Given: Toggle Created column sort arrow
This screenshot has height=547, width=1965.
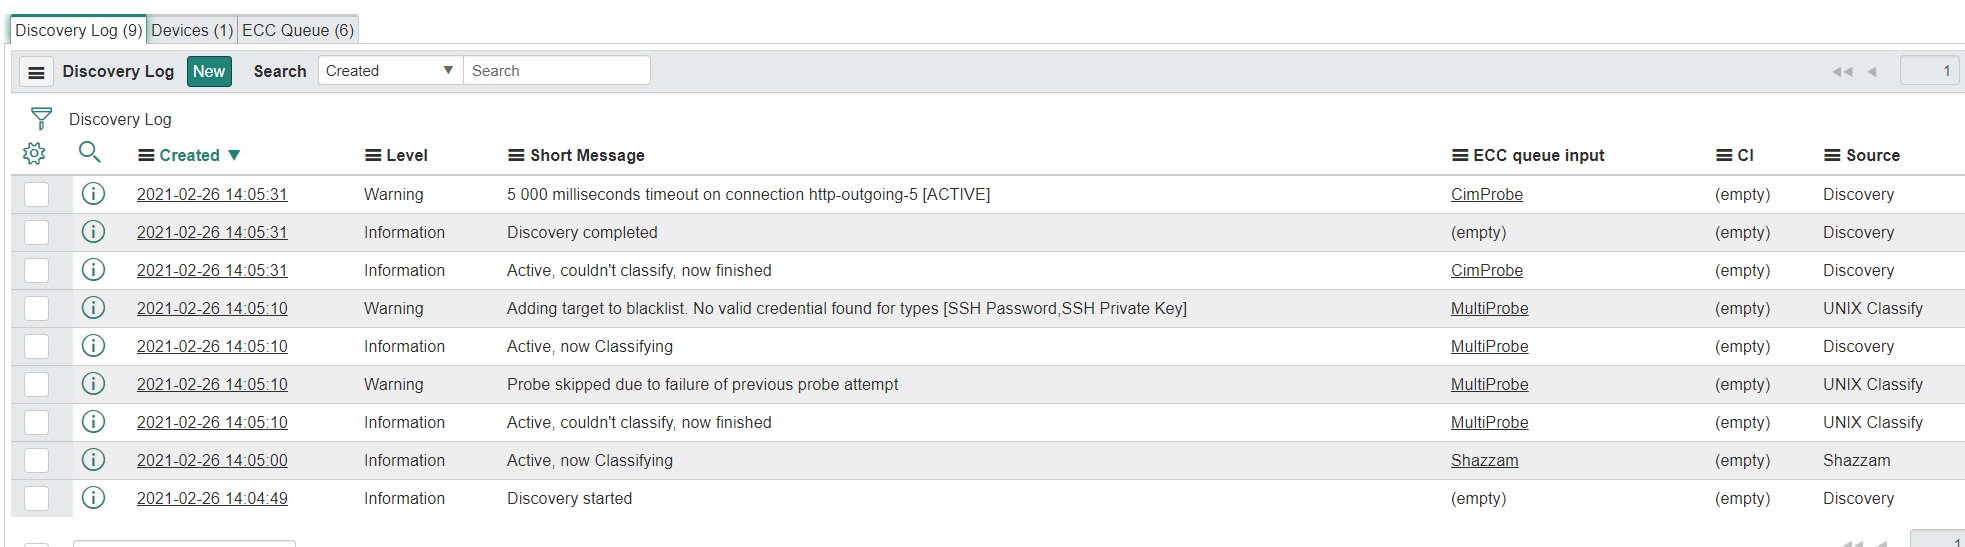Looking at the screenshot, I should point(234,155).
